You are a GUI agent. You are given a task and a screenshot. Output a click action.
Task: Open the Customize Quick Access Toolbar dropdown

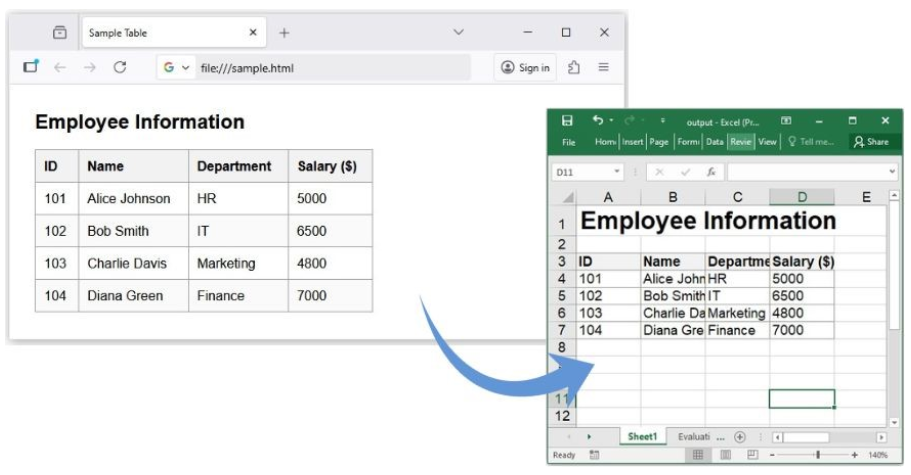662,121
